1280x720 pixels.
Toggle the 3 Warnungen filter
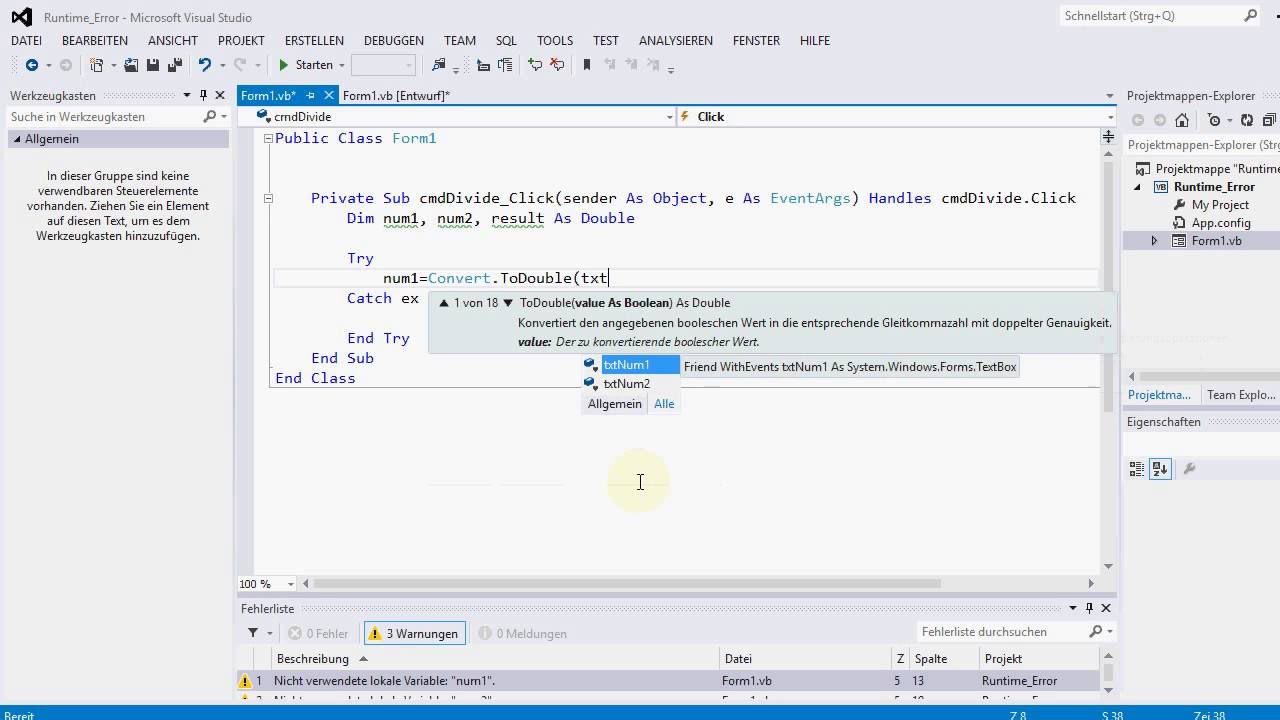click(x=412, y=633)
